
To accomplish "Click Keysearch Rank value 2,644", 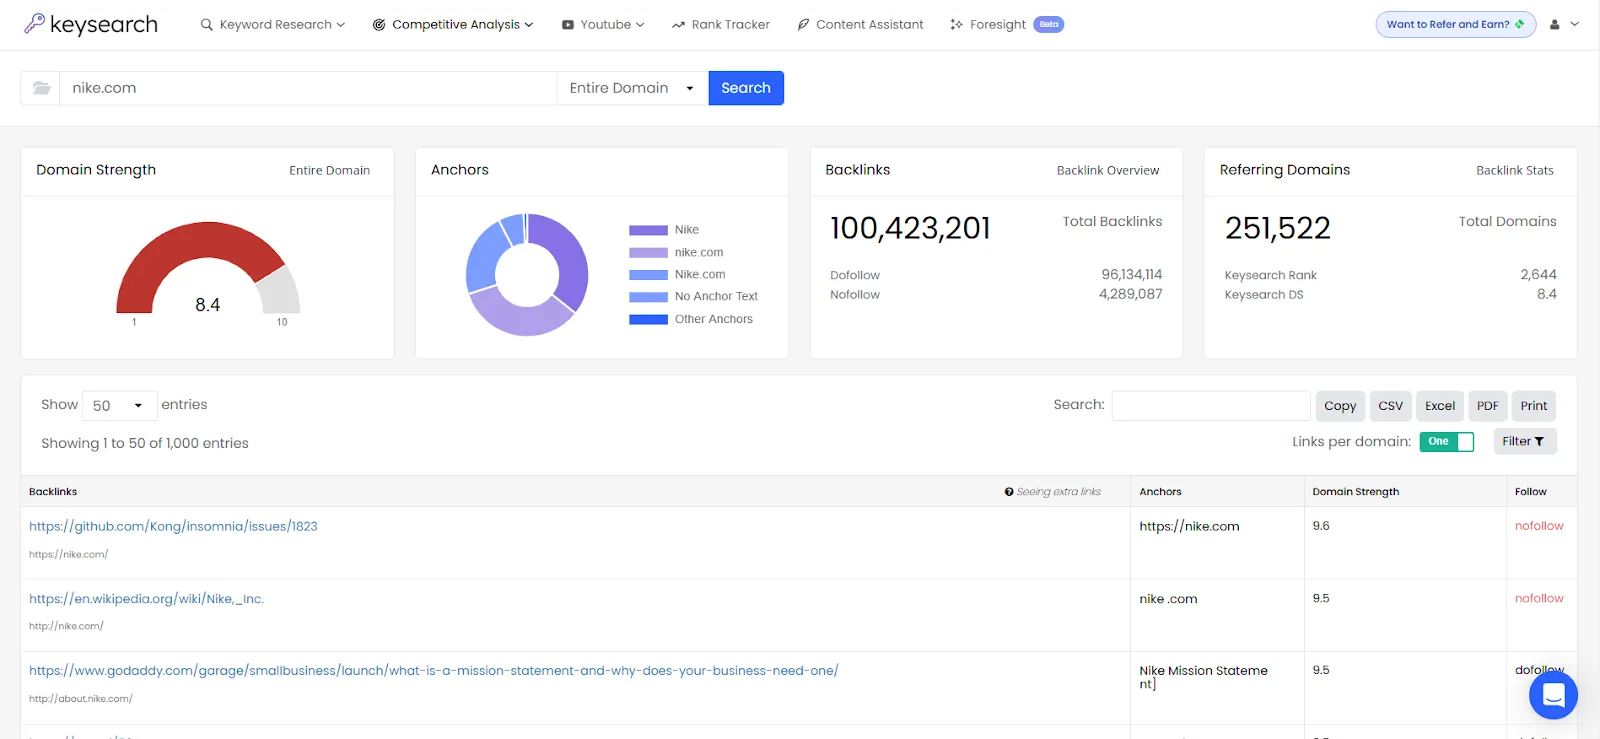I will click(1538, 274).
